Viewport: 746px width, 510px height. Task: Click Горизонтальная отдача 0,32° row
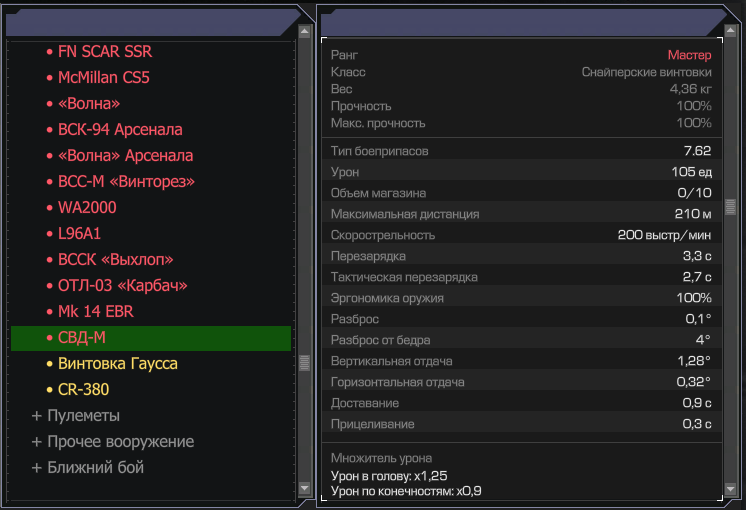(521, 382)
